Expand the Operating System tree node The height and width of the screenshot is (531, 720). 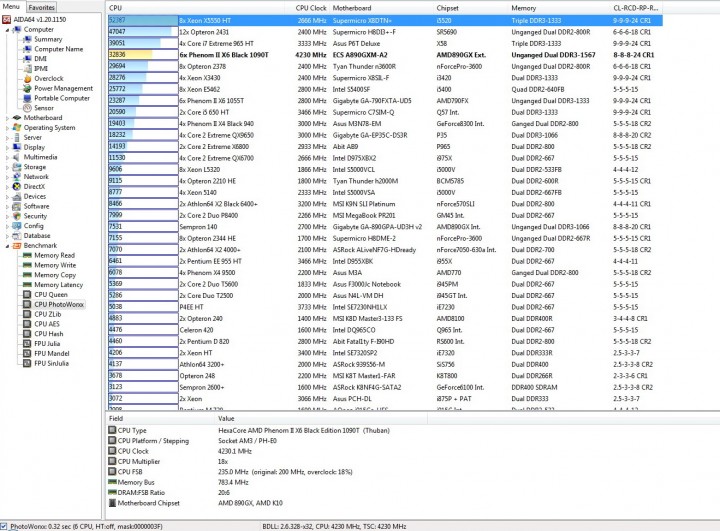pyautogui.click(x=7, y=128)
